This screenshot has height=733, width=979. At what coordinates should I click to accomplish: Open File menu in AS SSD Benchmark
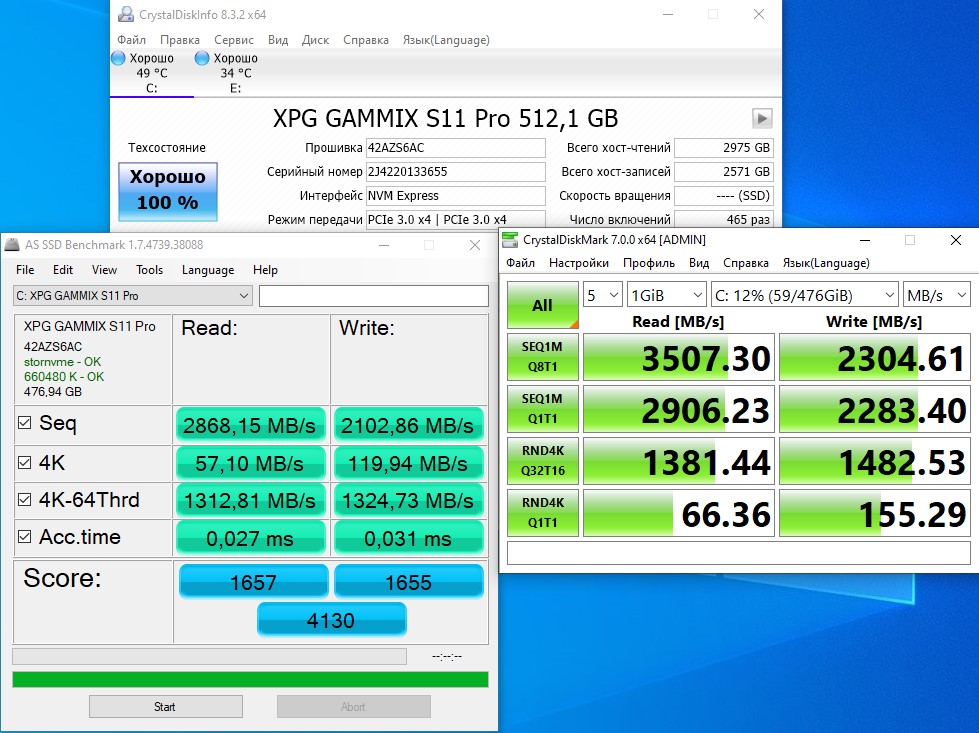[25, 270]
